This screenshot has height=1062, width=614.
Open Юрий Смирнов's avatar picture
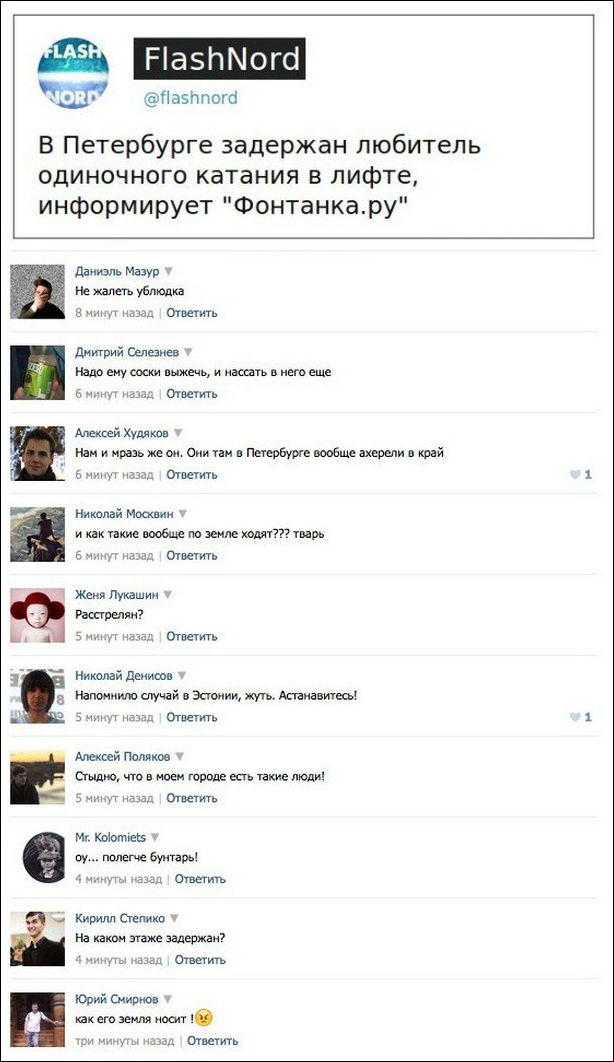pos(37,1019)
